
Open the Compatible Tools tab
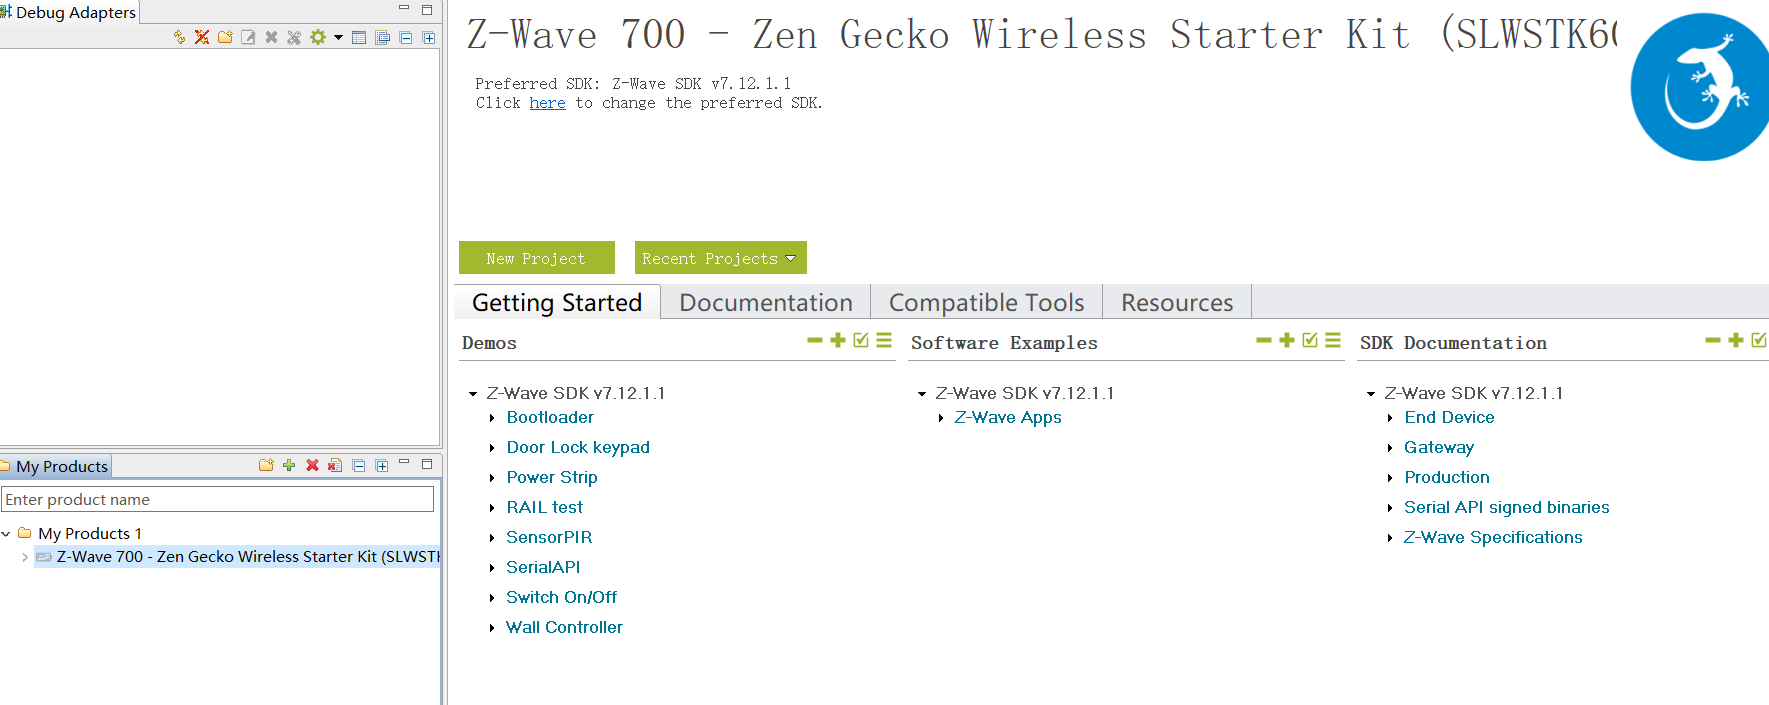point(986,303)
